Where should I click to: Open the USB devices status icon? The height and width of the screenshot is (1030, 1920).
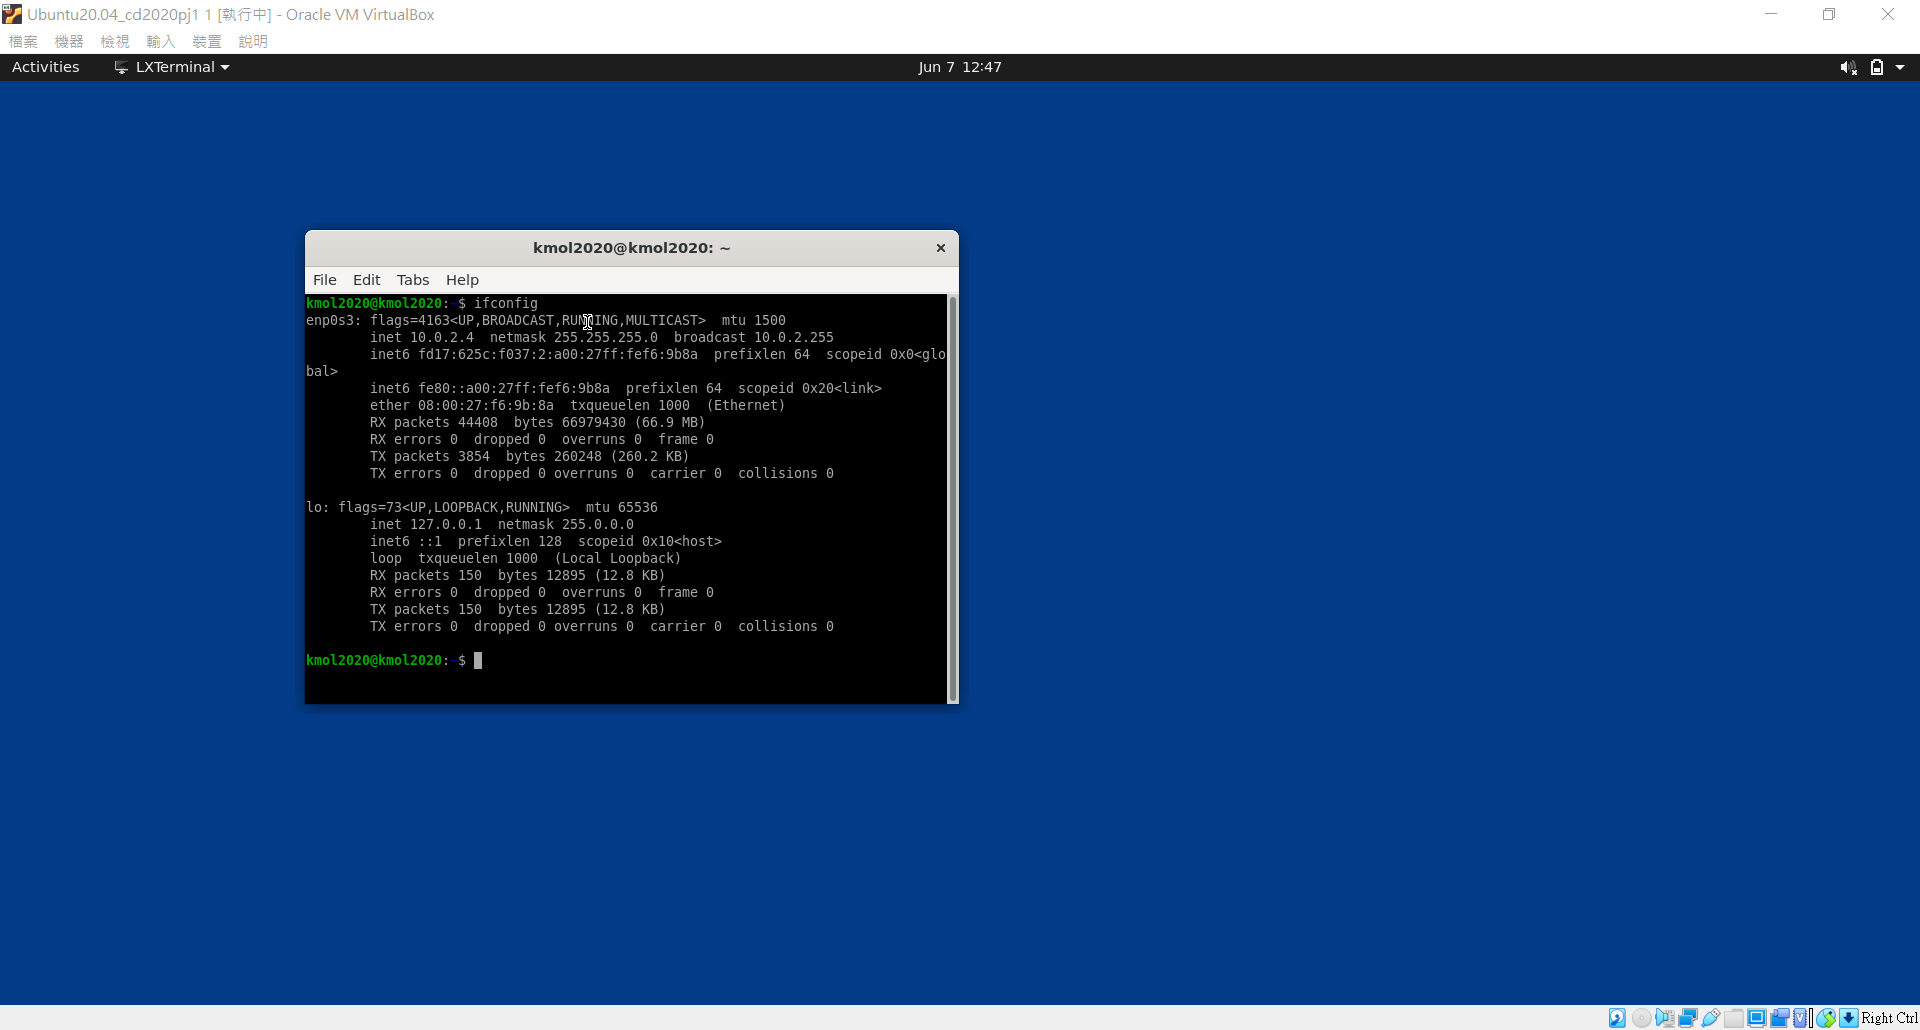tap(1711, 1018)
